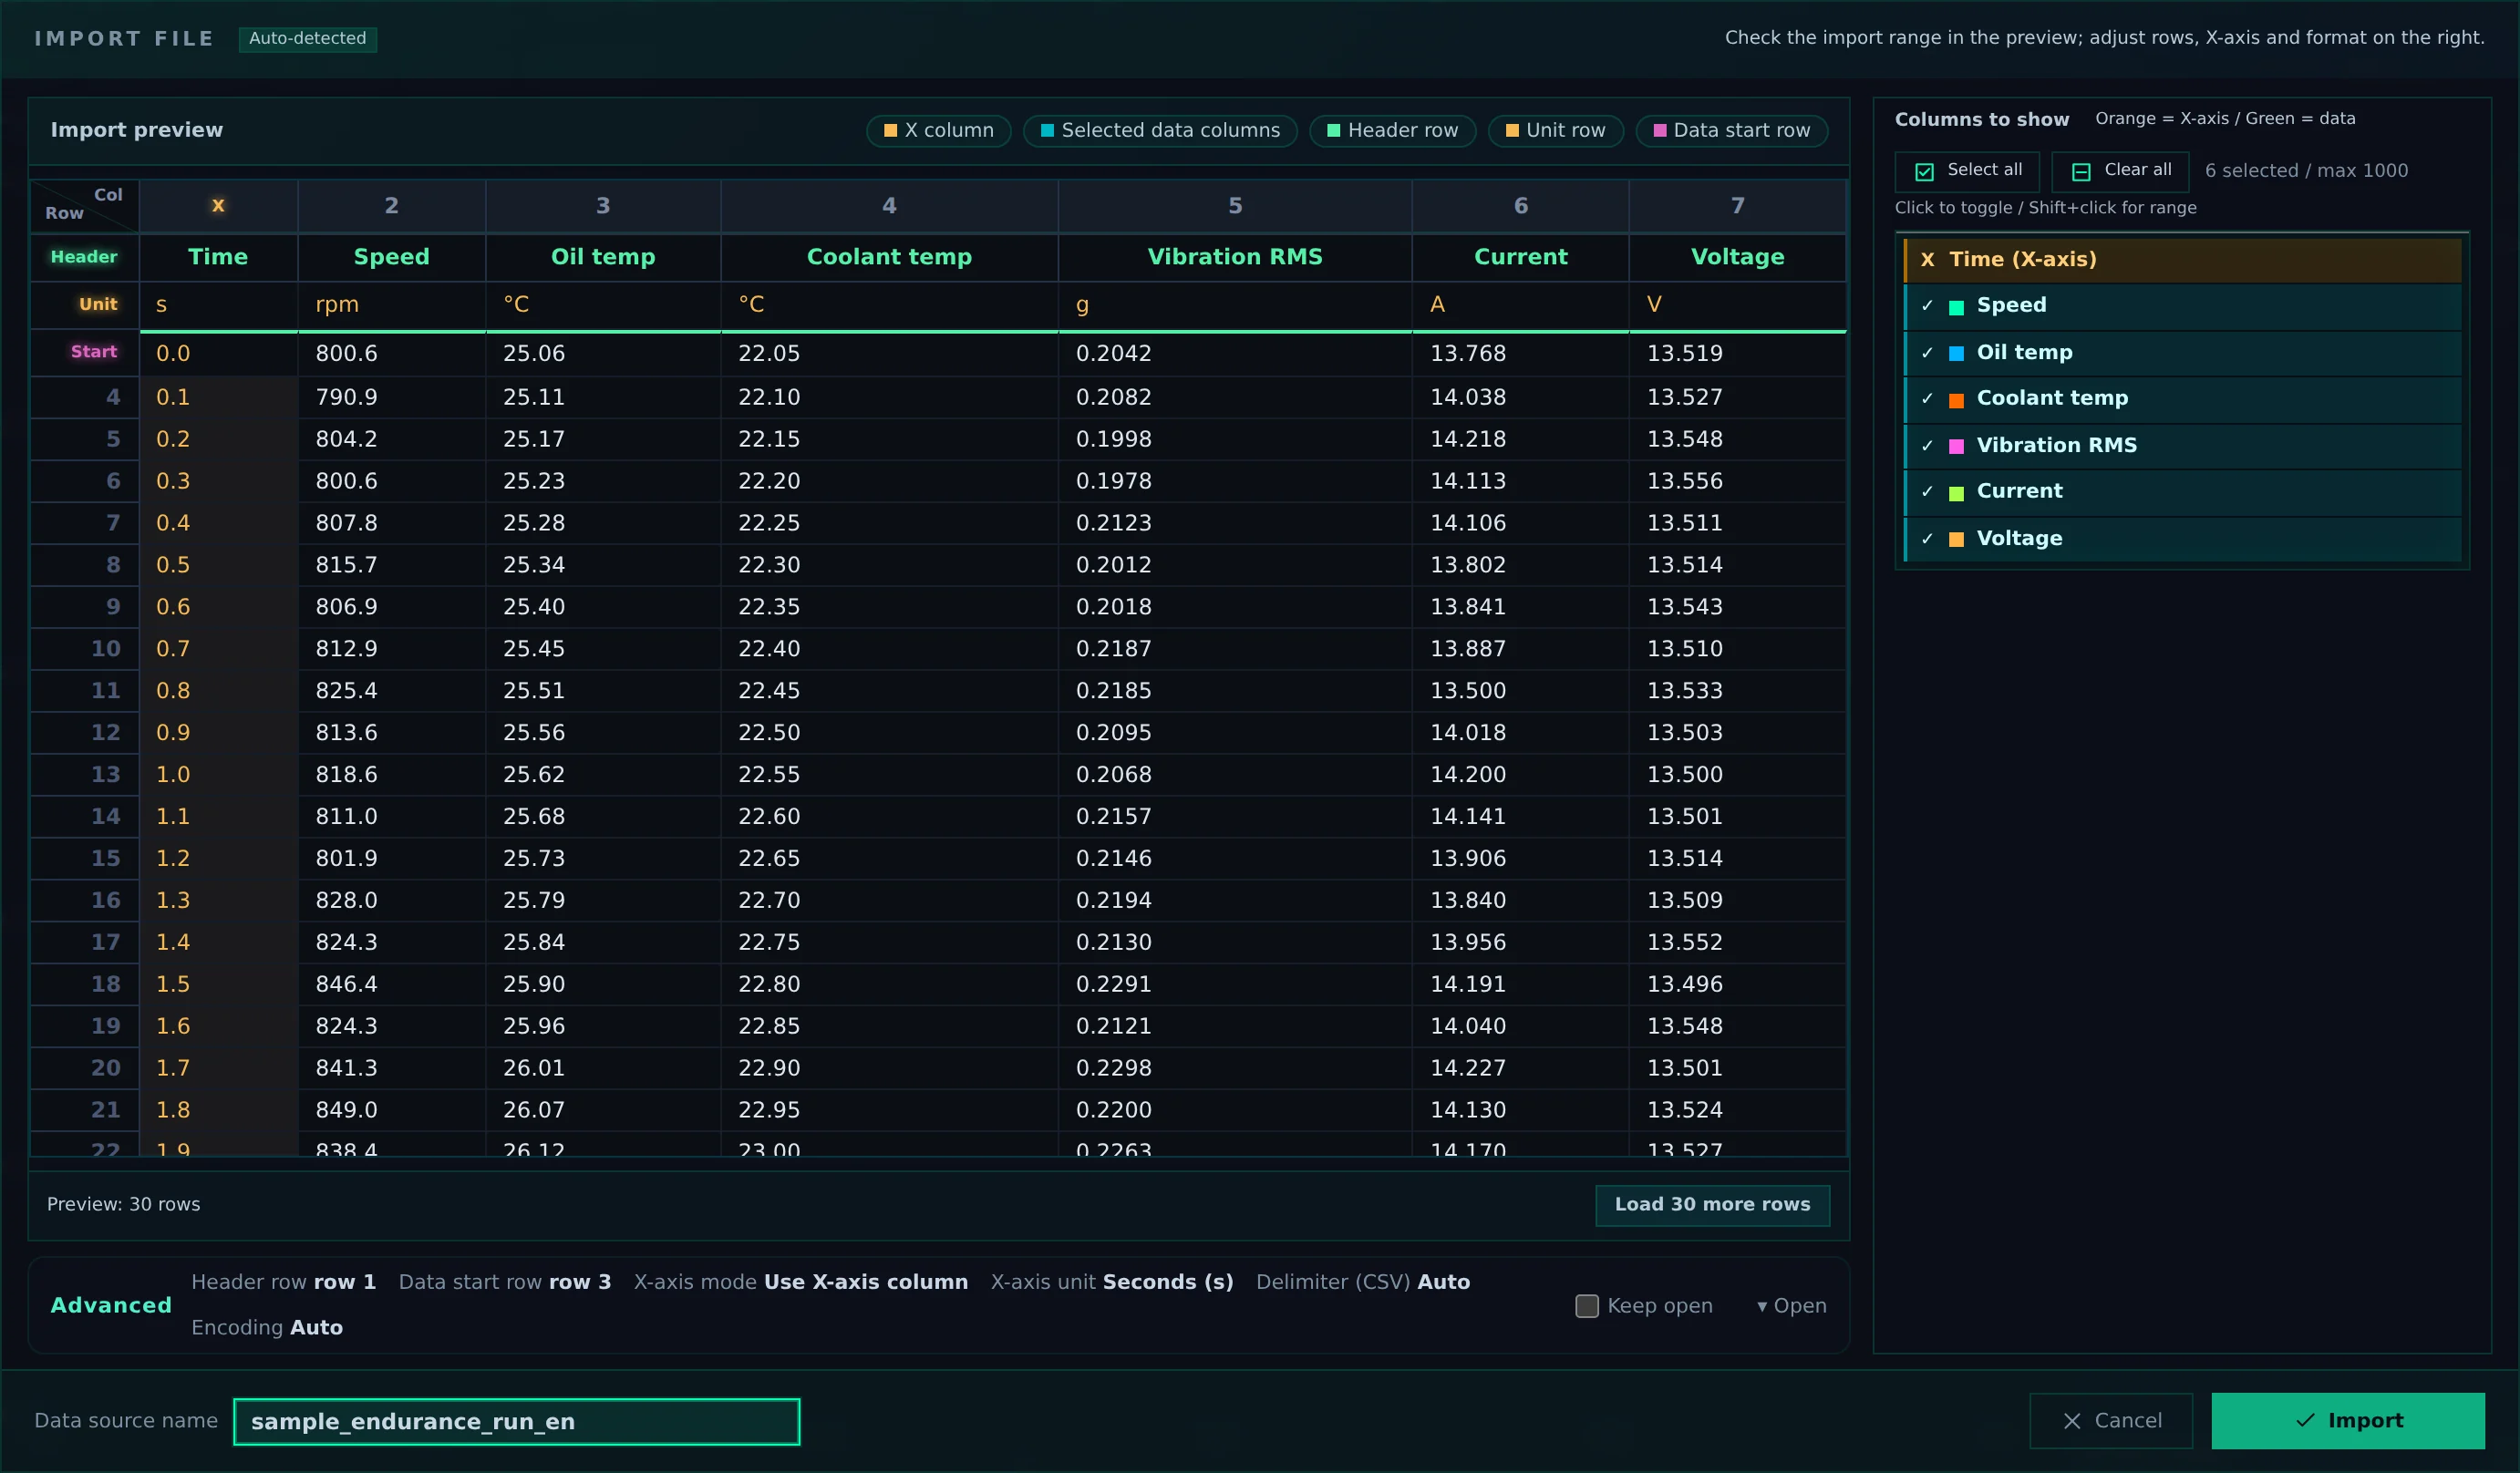Viewport: 2520px width, 1473px height.
Task: Click the X column legend chip
Action: pyautogui.click(x=938, y=130)
